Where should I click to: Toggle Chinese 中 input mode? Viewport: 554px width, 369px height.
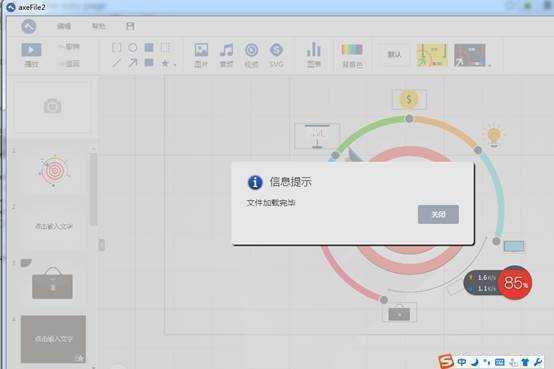point(462,362)
